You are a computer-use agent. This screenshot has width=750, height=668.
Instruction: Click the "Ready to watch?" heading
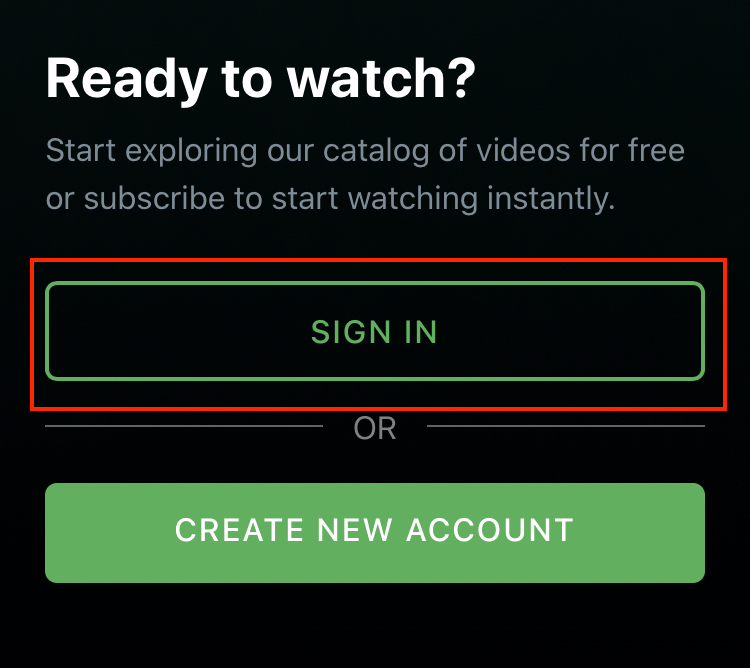click(x=261, y=79)
